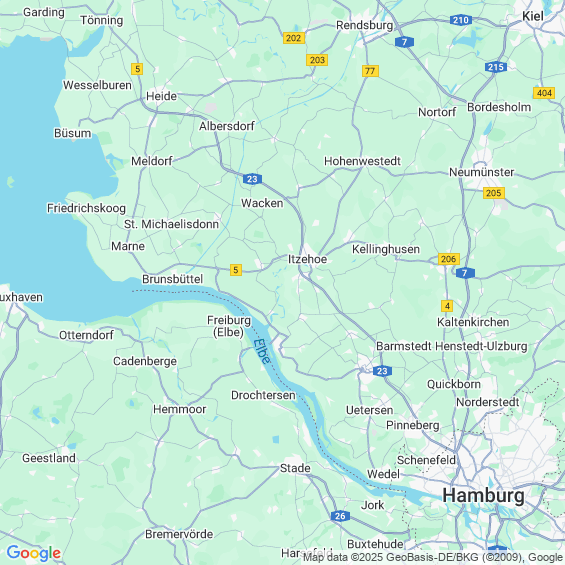Select the Hamburg city label
Screen dimensions: 565x565
483,495
